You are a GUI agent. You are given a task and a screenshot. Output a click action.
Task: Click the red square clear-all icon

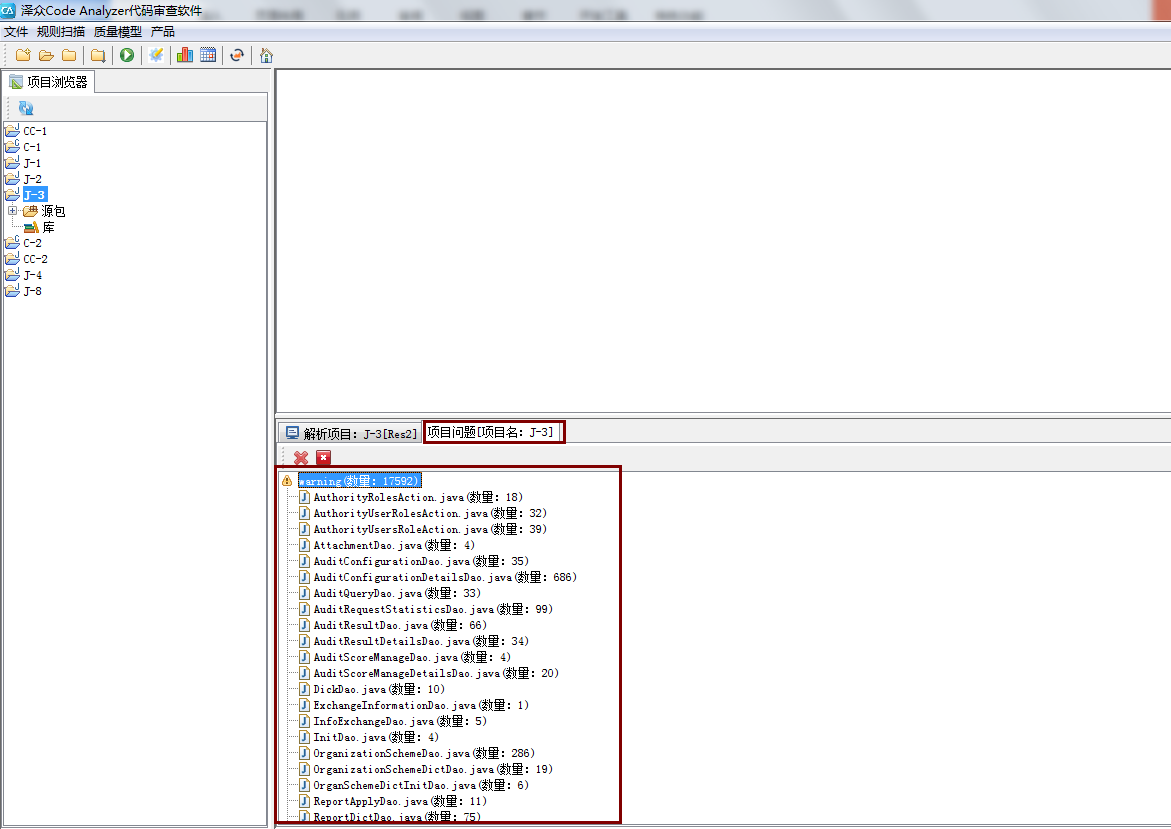point(323,457)
